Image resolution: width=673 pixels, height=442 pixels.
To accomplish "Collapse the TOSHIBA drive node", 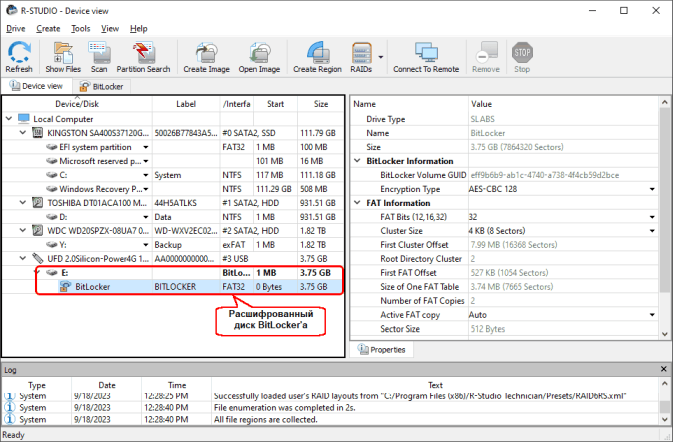I will pyautogui.click(x=23, y=203).
